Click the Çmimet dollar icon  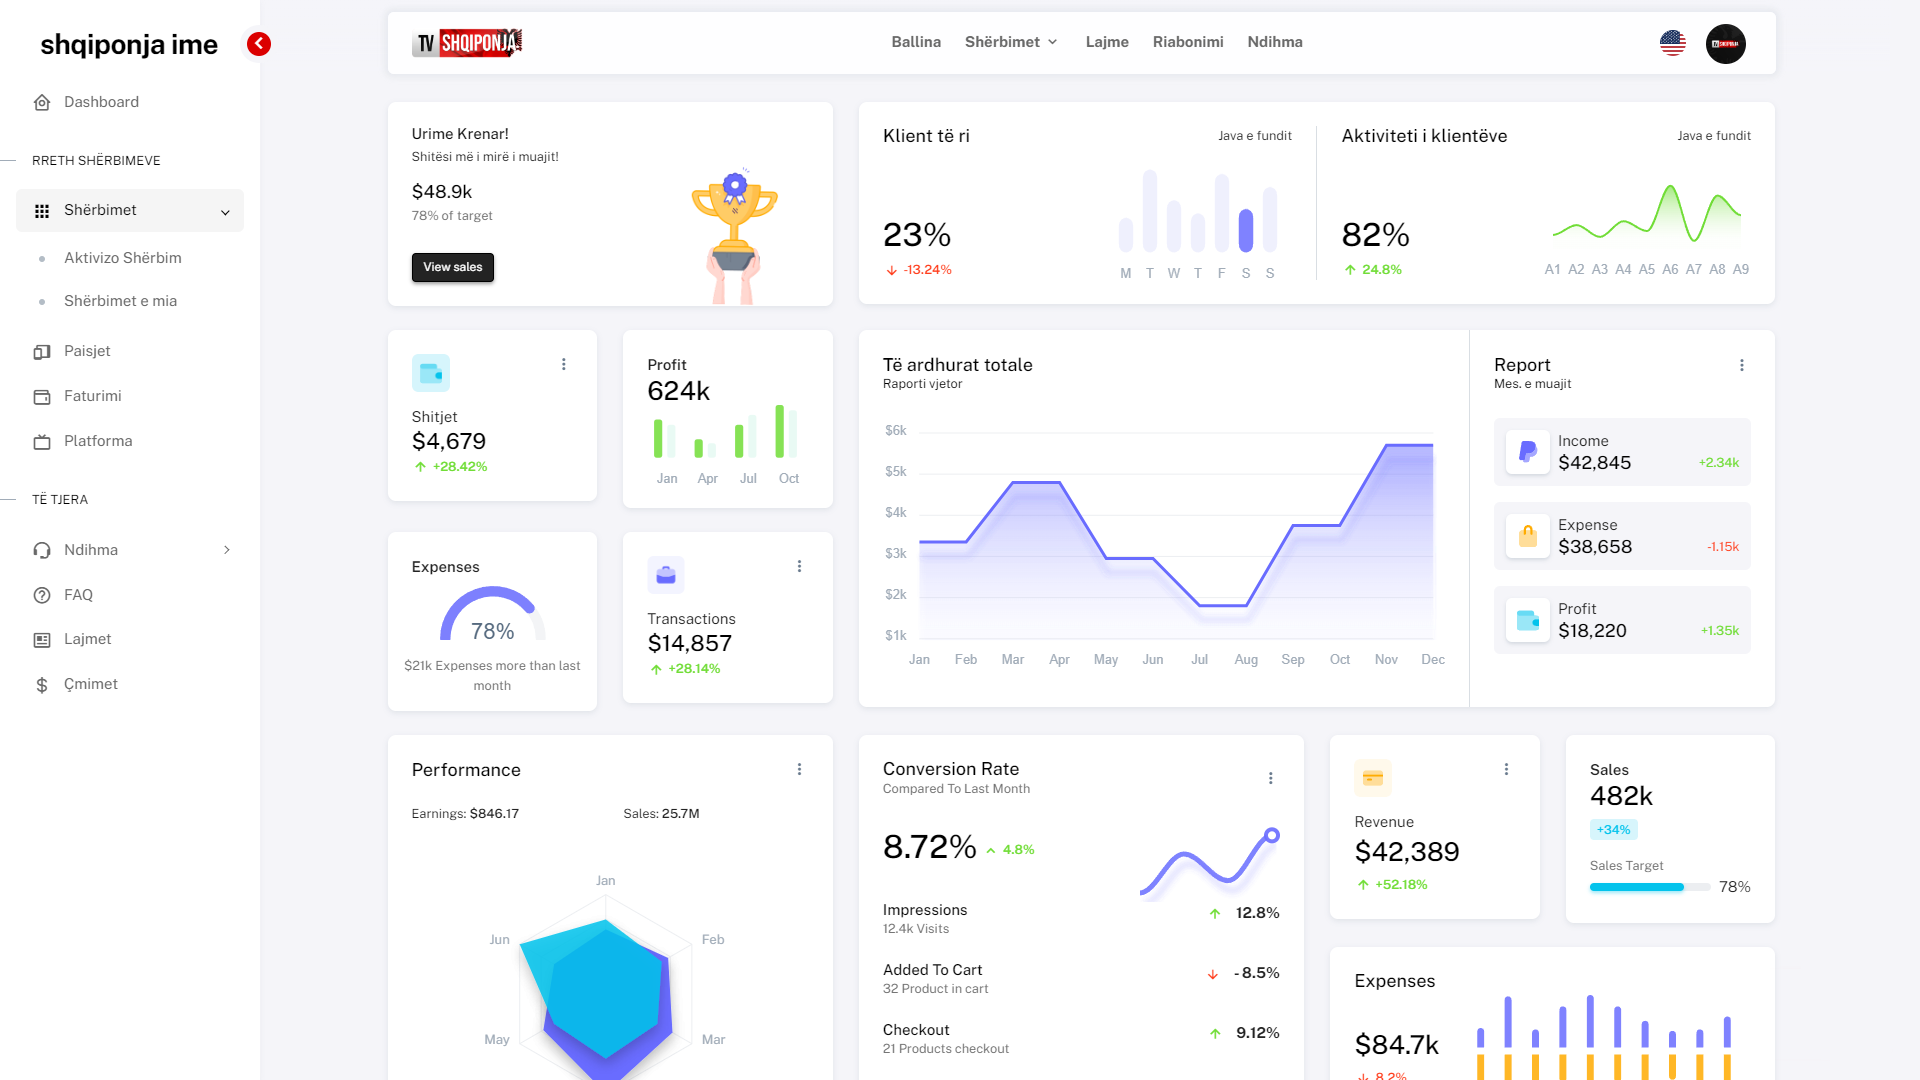click(x=42, y=685)
